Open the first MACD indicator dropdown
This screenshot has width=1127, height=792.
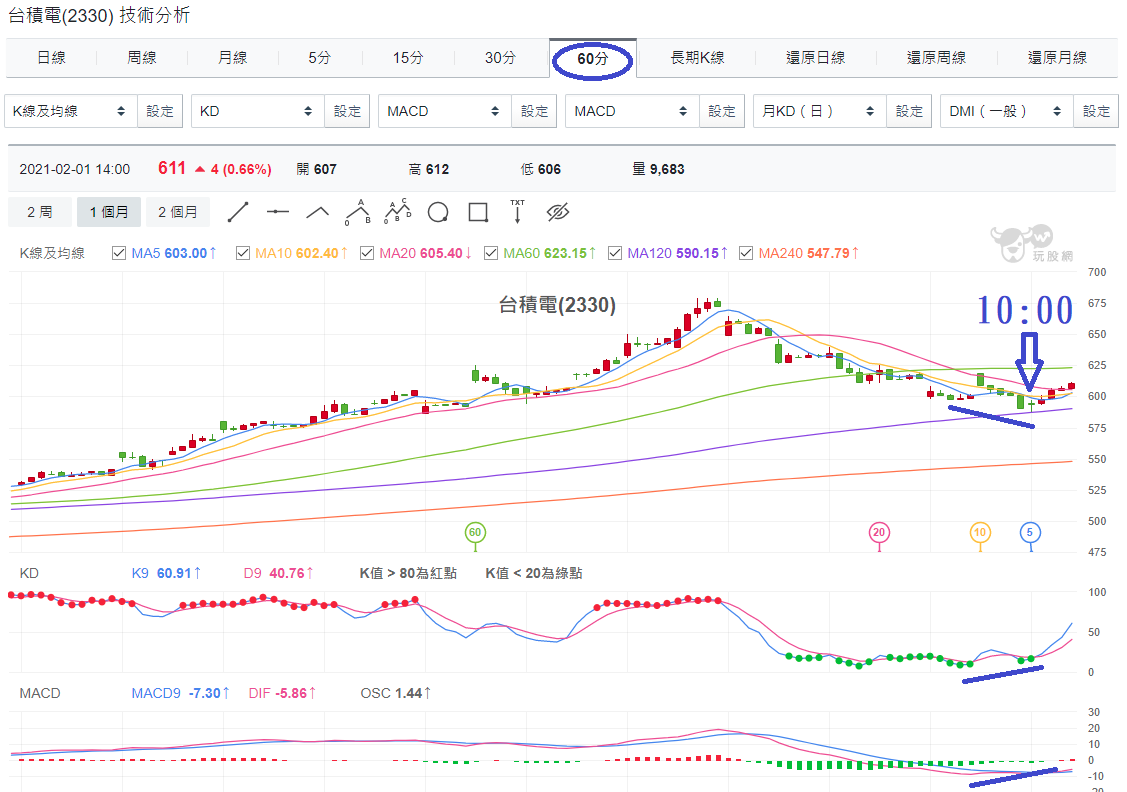pos(444,111)
